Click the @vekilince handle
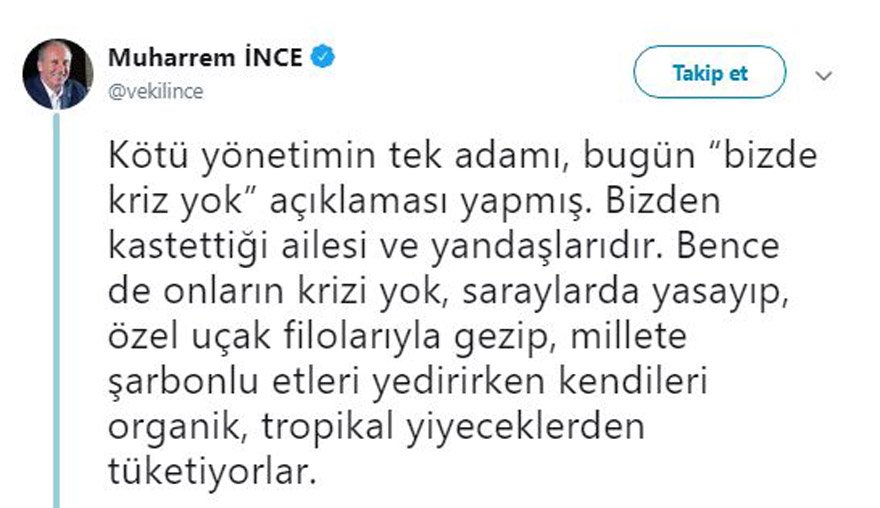The image size is (880, 508). pyautogui.click(x=155, y=91)
